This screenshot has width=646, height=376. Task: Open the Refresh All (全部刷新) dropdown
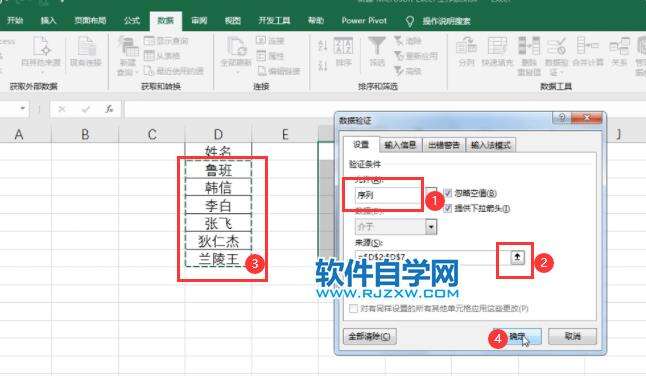236,56
